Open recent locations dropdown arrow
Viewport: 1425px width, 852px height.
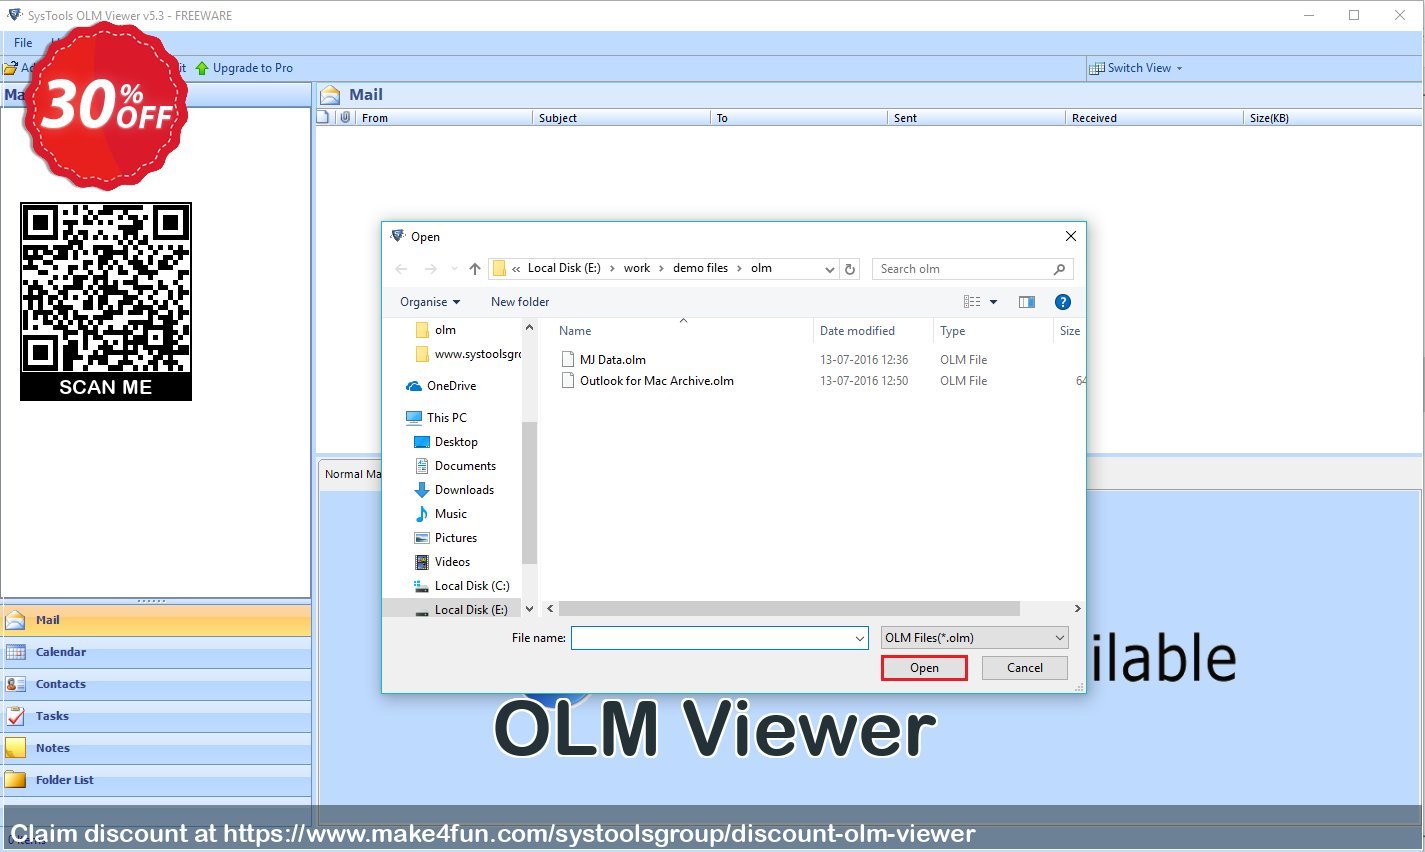[454, 269]
